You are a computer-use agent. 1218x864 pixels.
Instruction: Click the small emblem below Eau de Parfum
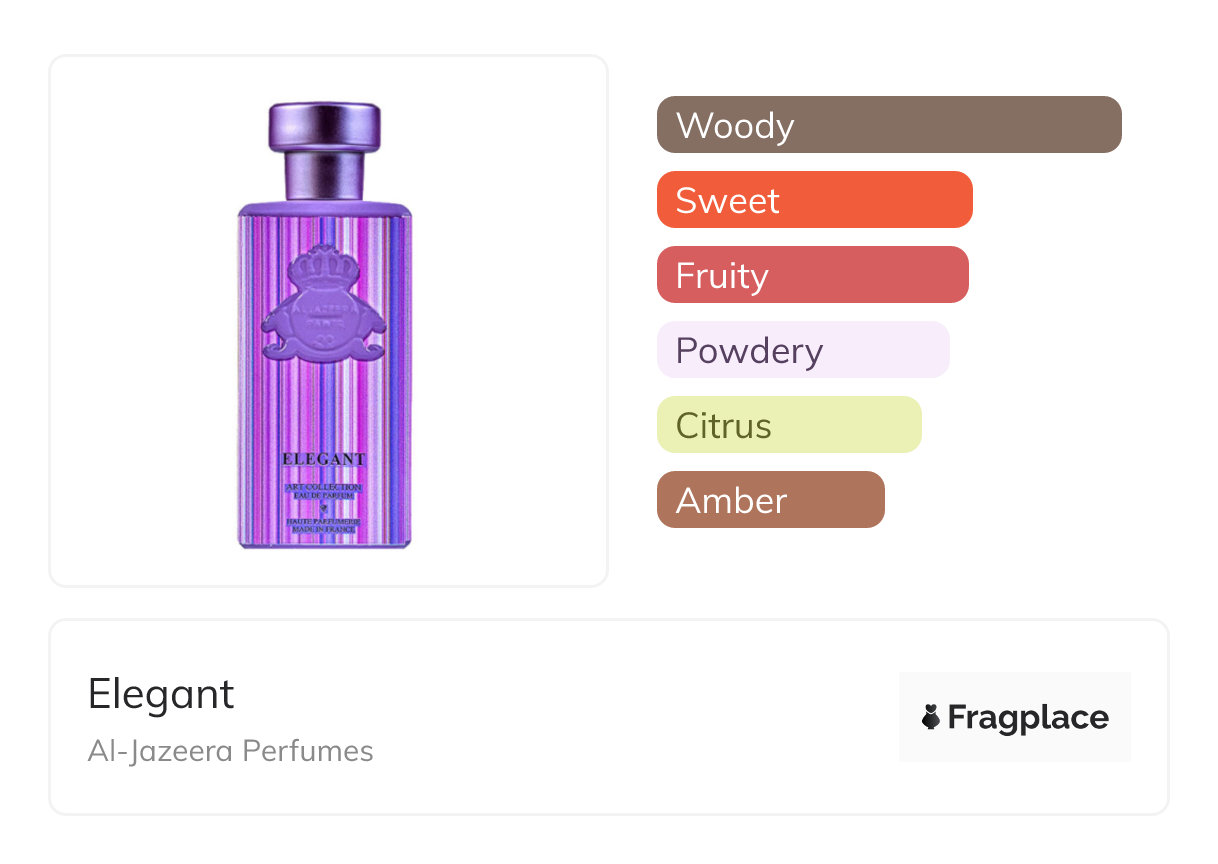tap(324, 508)
